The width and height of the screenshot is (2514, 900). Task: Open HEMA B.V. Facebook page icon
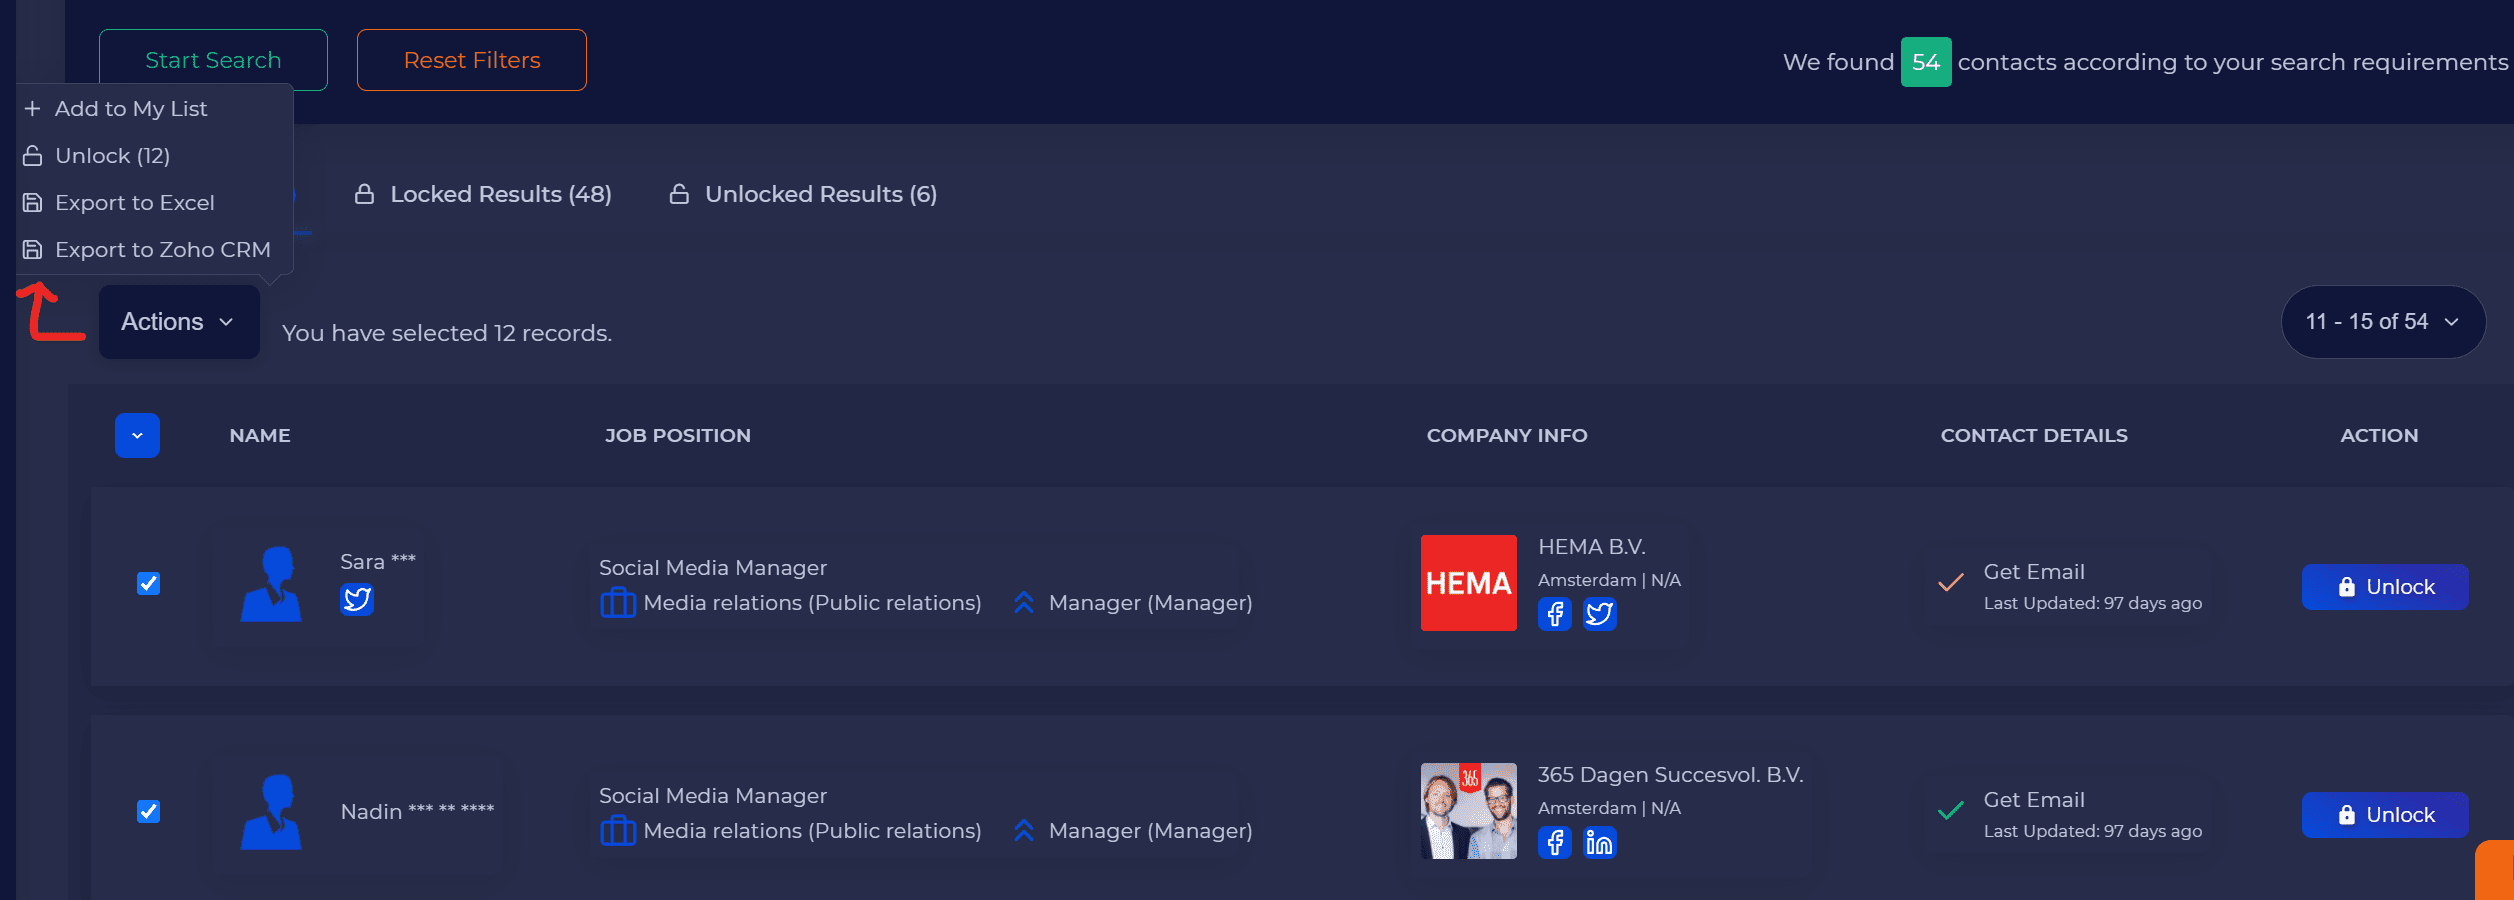coord(1554,614)
